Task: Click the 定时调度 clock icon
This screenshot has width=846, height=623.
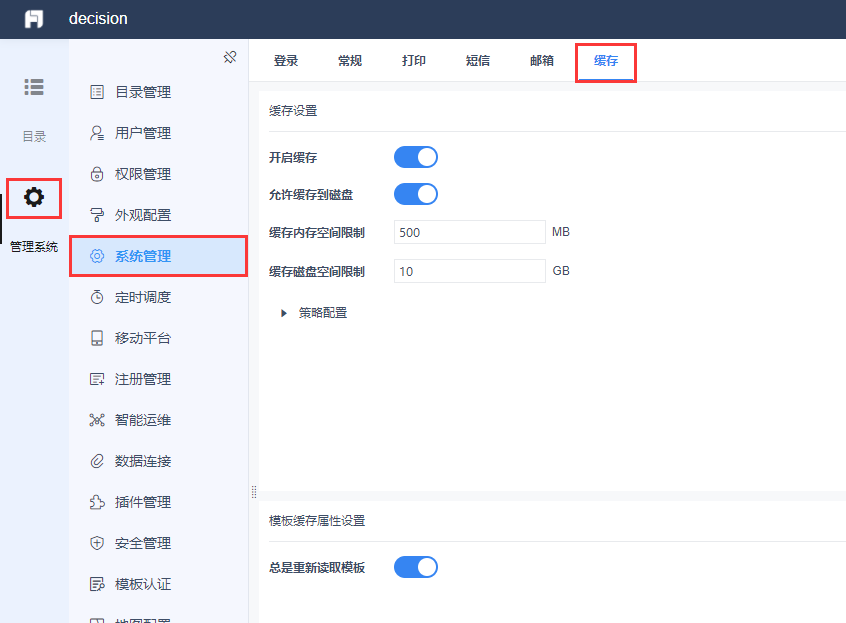Action: 97,297
